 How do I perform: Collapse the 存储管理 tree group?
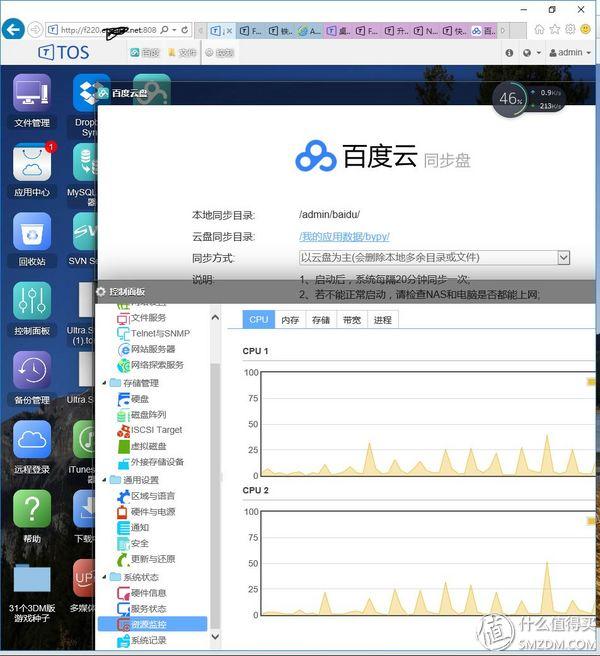click(x=104, y=383)
